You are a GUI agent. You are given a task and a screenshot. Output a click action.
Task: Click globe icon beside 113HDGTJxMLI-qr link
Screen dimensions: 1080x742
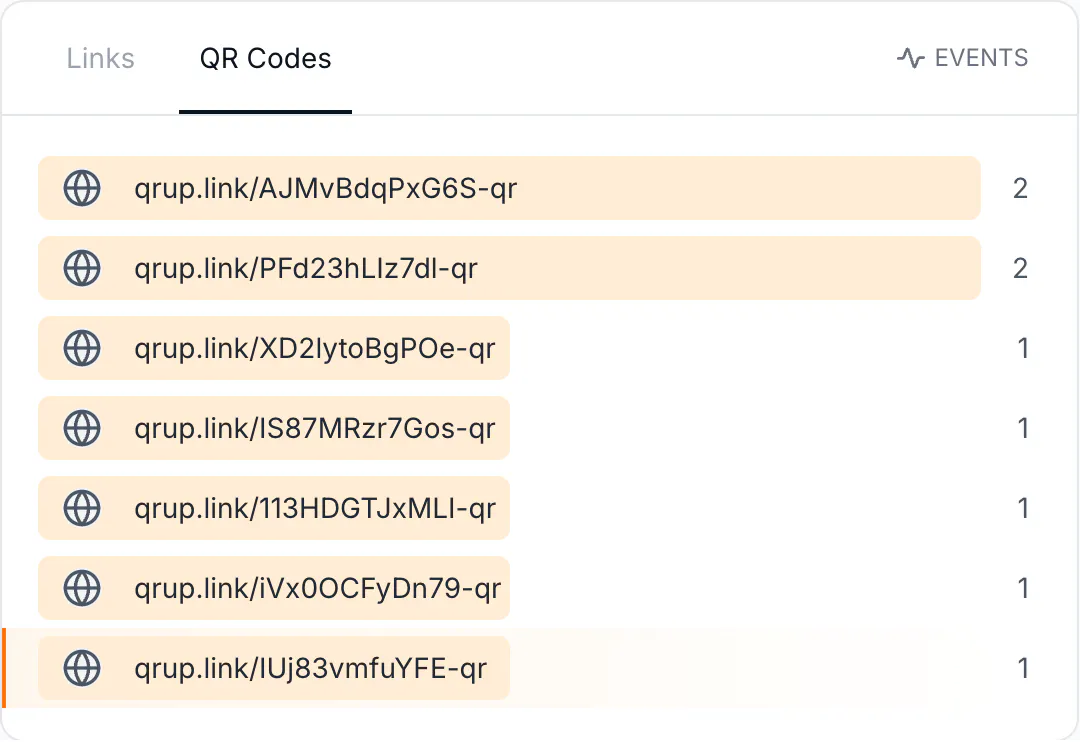[82, 508]
